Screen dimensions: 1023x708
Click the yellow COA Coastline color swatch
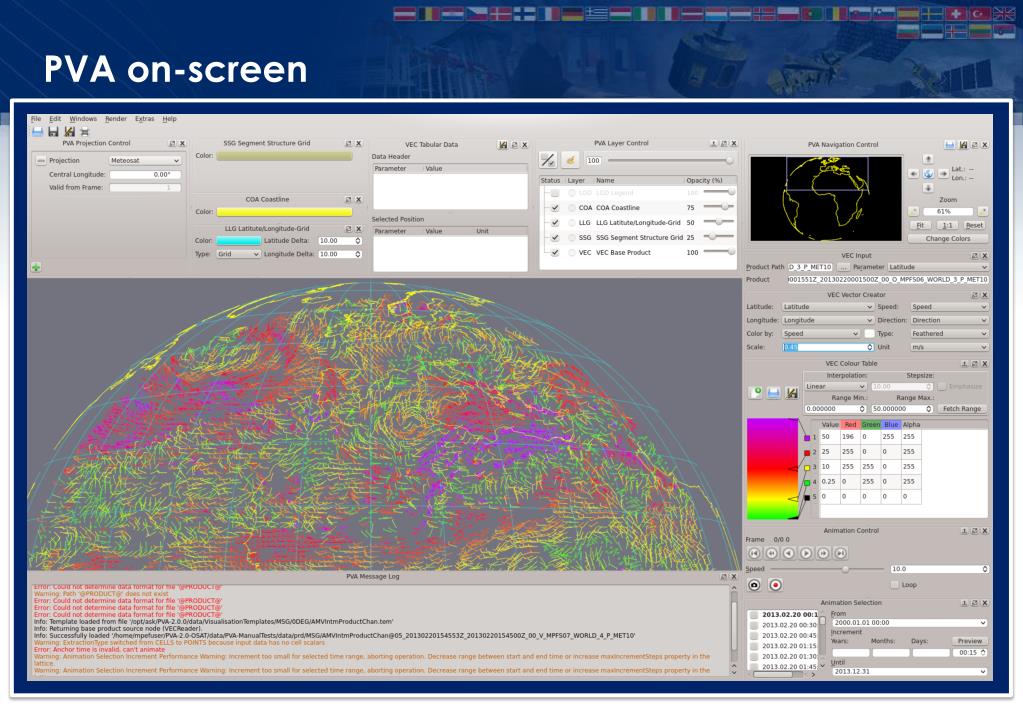point(284,211)
